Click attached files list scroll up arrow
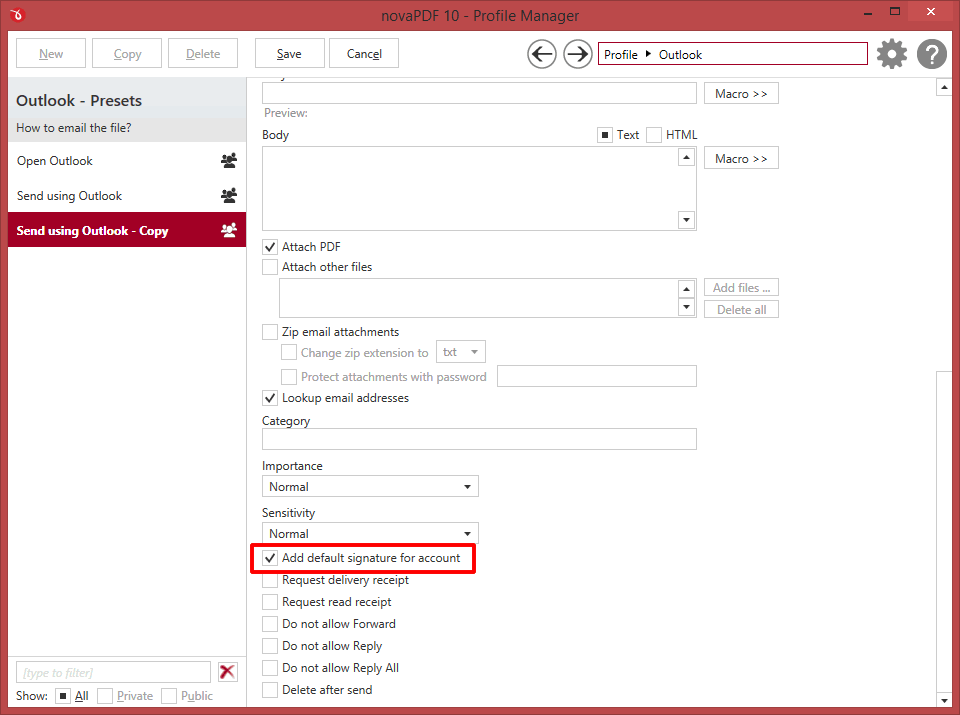 point(686,289)
